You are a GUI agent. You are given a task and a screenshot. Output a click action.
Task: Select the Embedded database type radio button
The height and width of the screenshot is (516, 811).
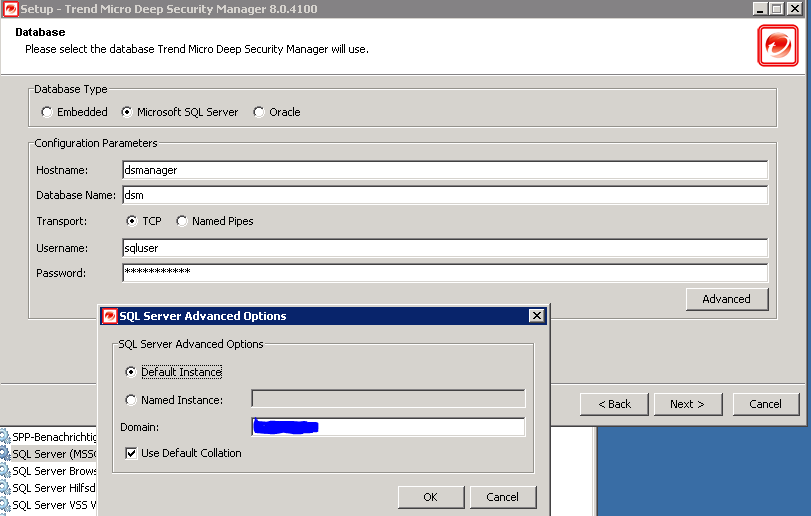47,112
